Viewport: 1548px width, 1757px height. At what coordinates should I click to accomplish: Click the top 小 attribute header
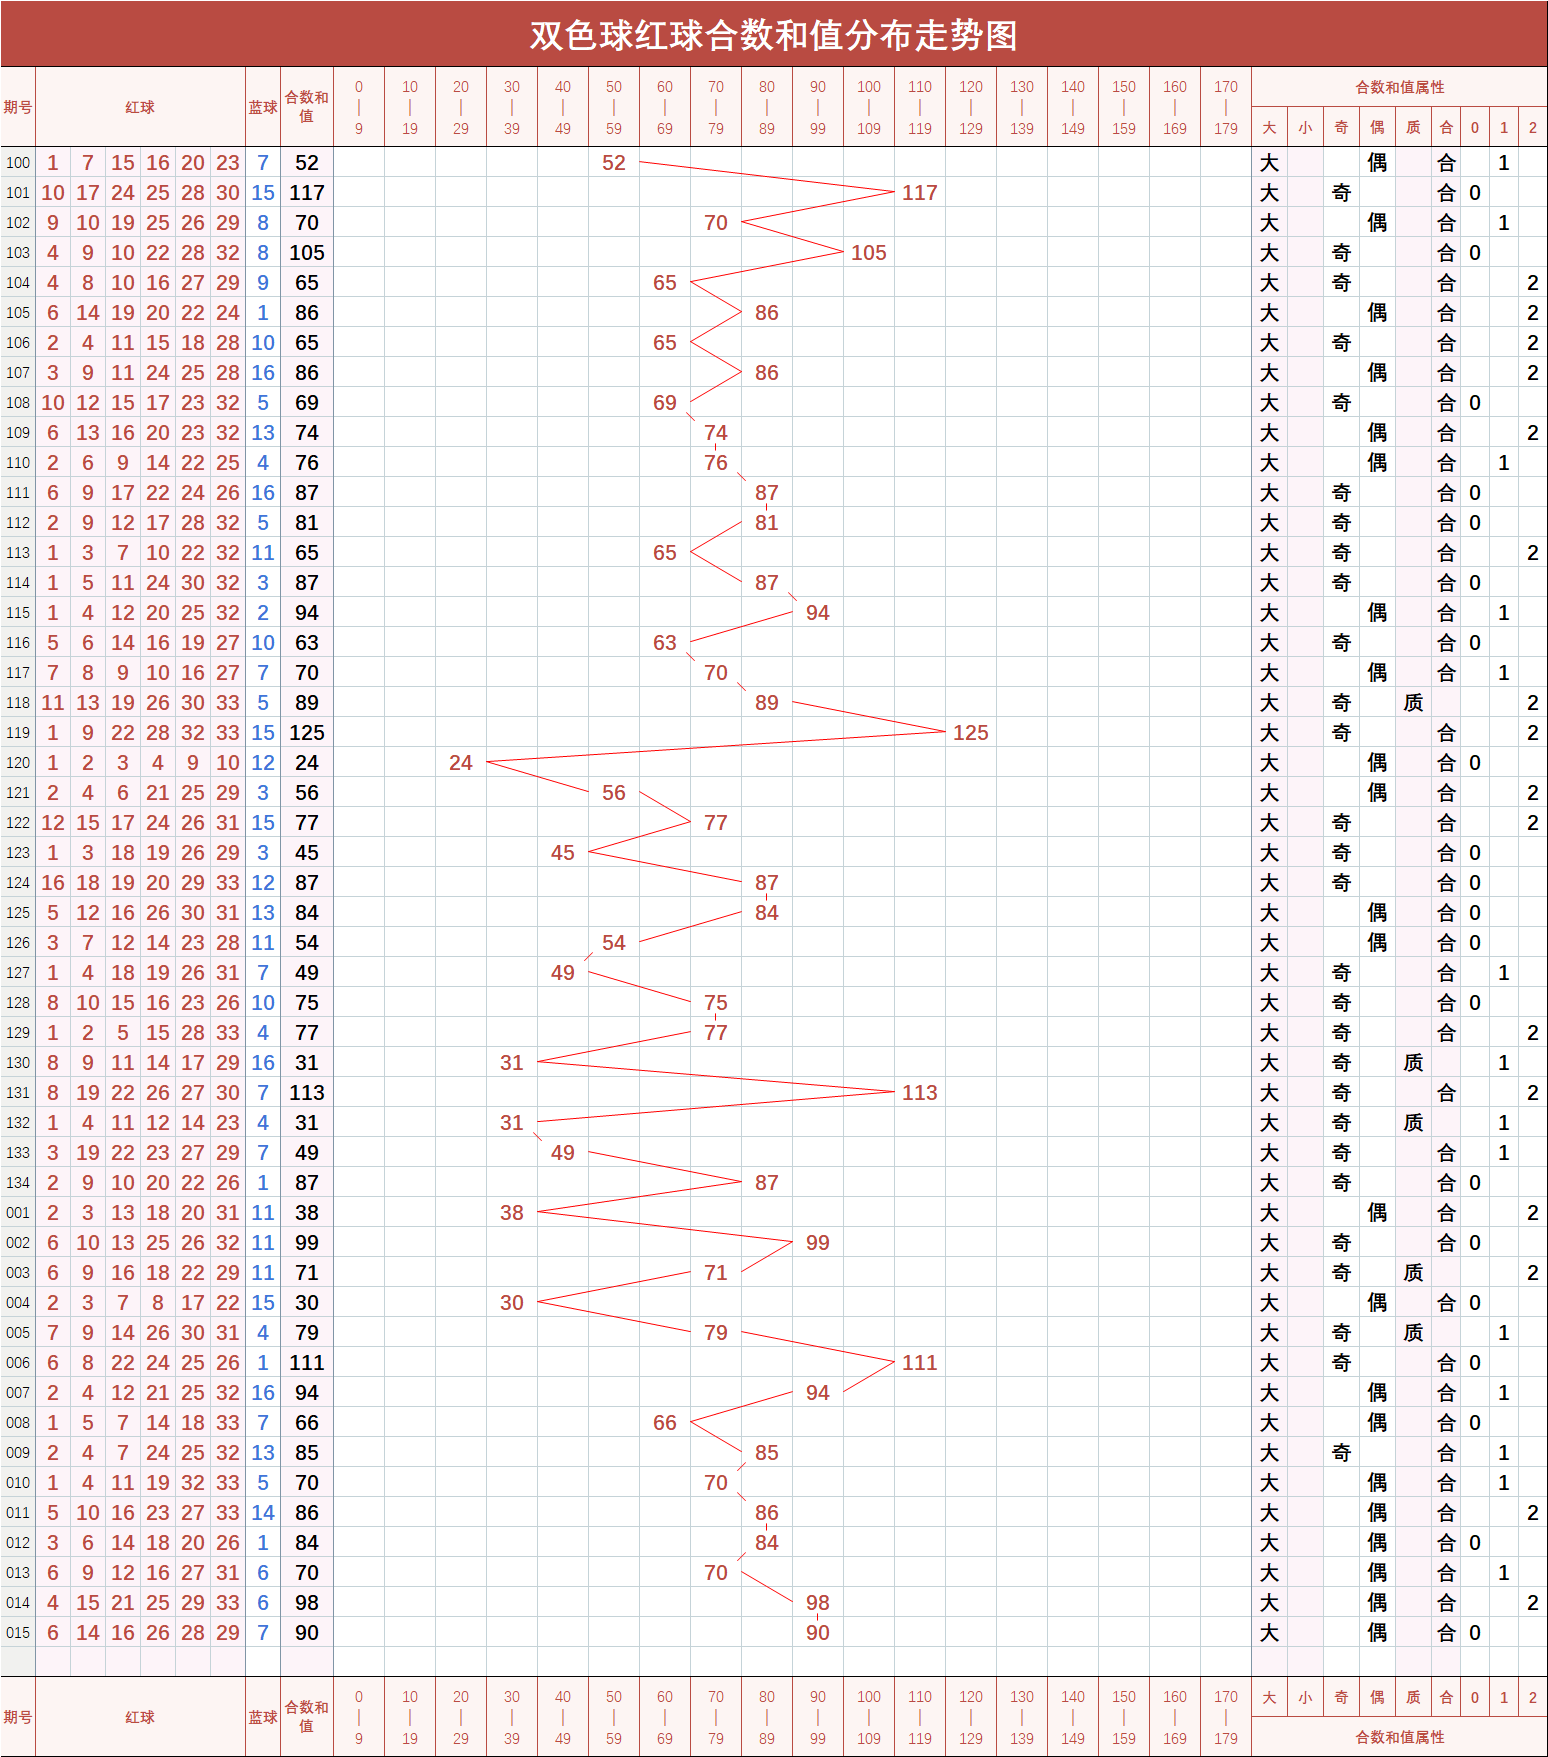click(1304, 127)
